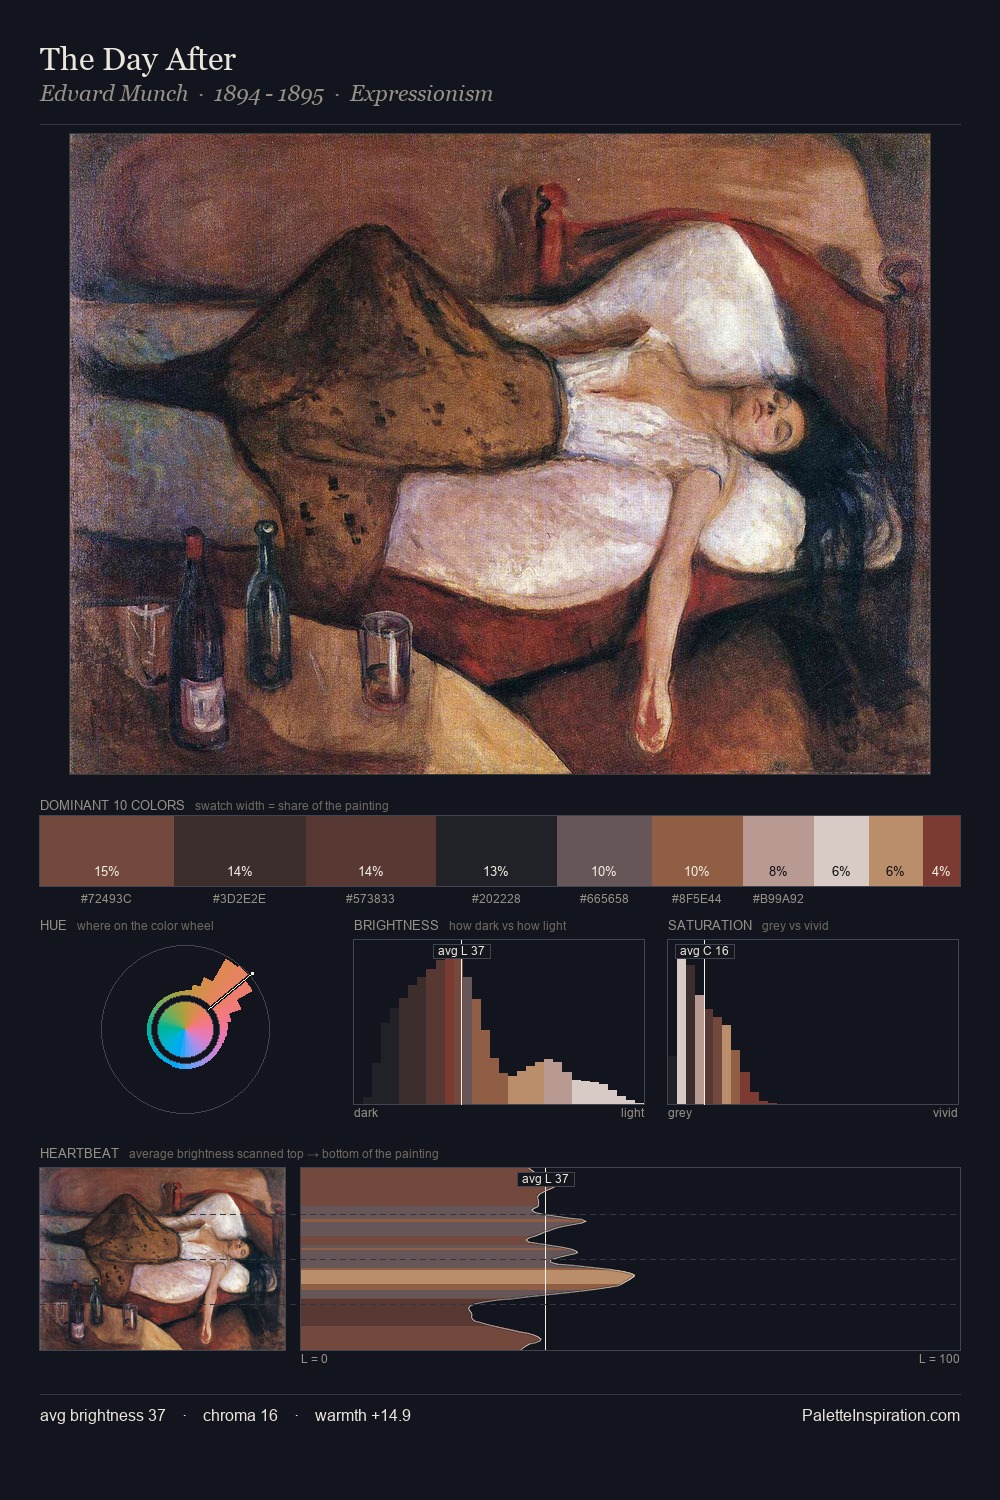1000x1500 pixels.
Task: Click the footer warmth +14.9 value
Action: [363, 1415]
